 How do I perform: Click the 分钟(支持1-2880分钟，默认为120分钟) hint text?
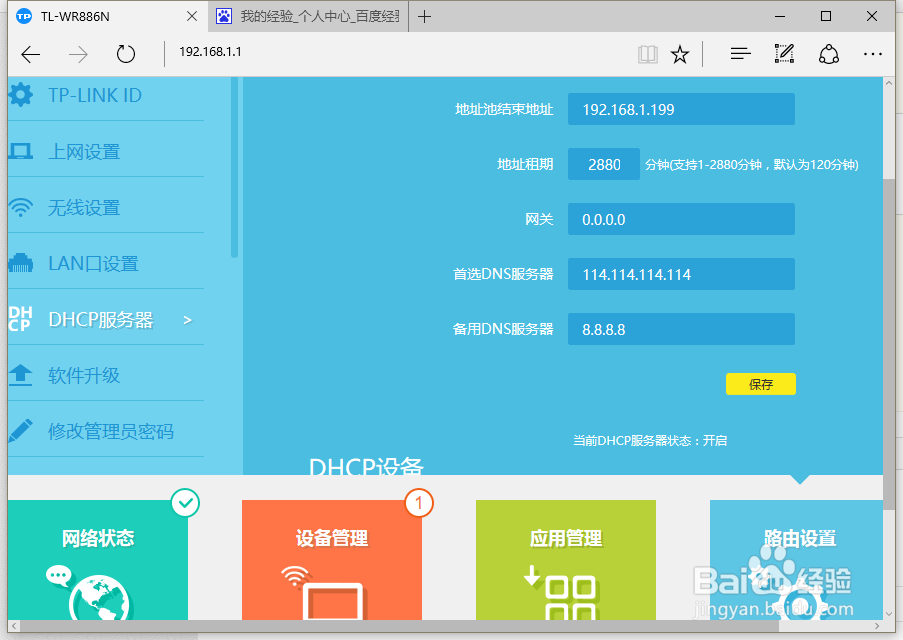[752, 165]
